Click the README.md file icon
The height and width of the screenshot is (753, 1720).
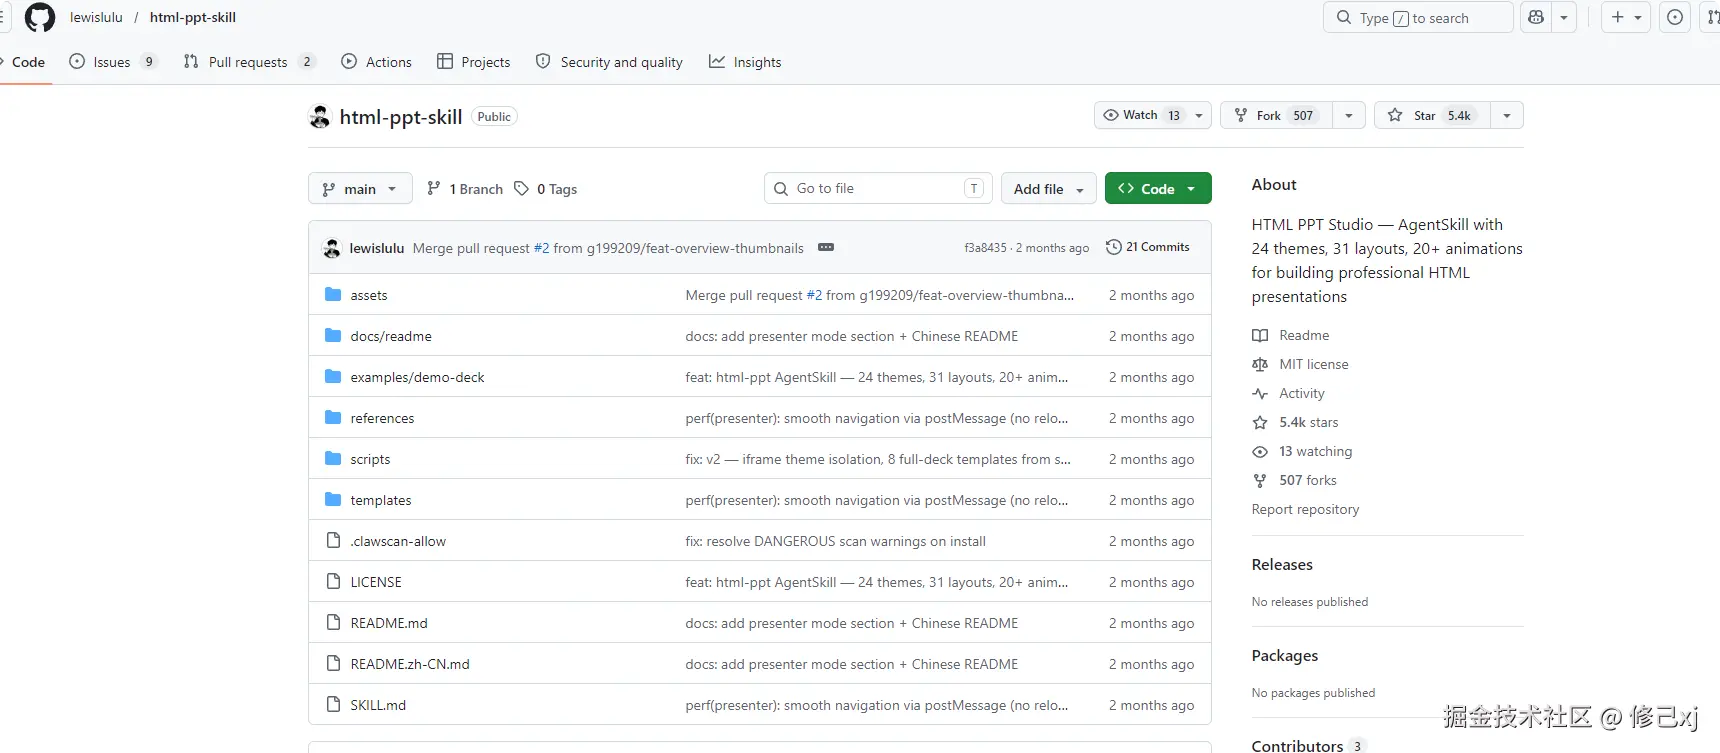pos(333,623)
